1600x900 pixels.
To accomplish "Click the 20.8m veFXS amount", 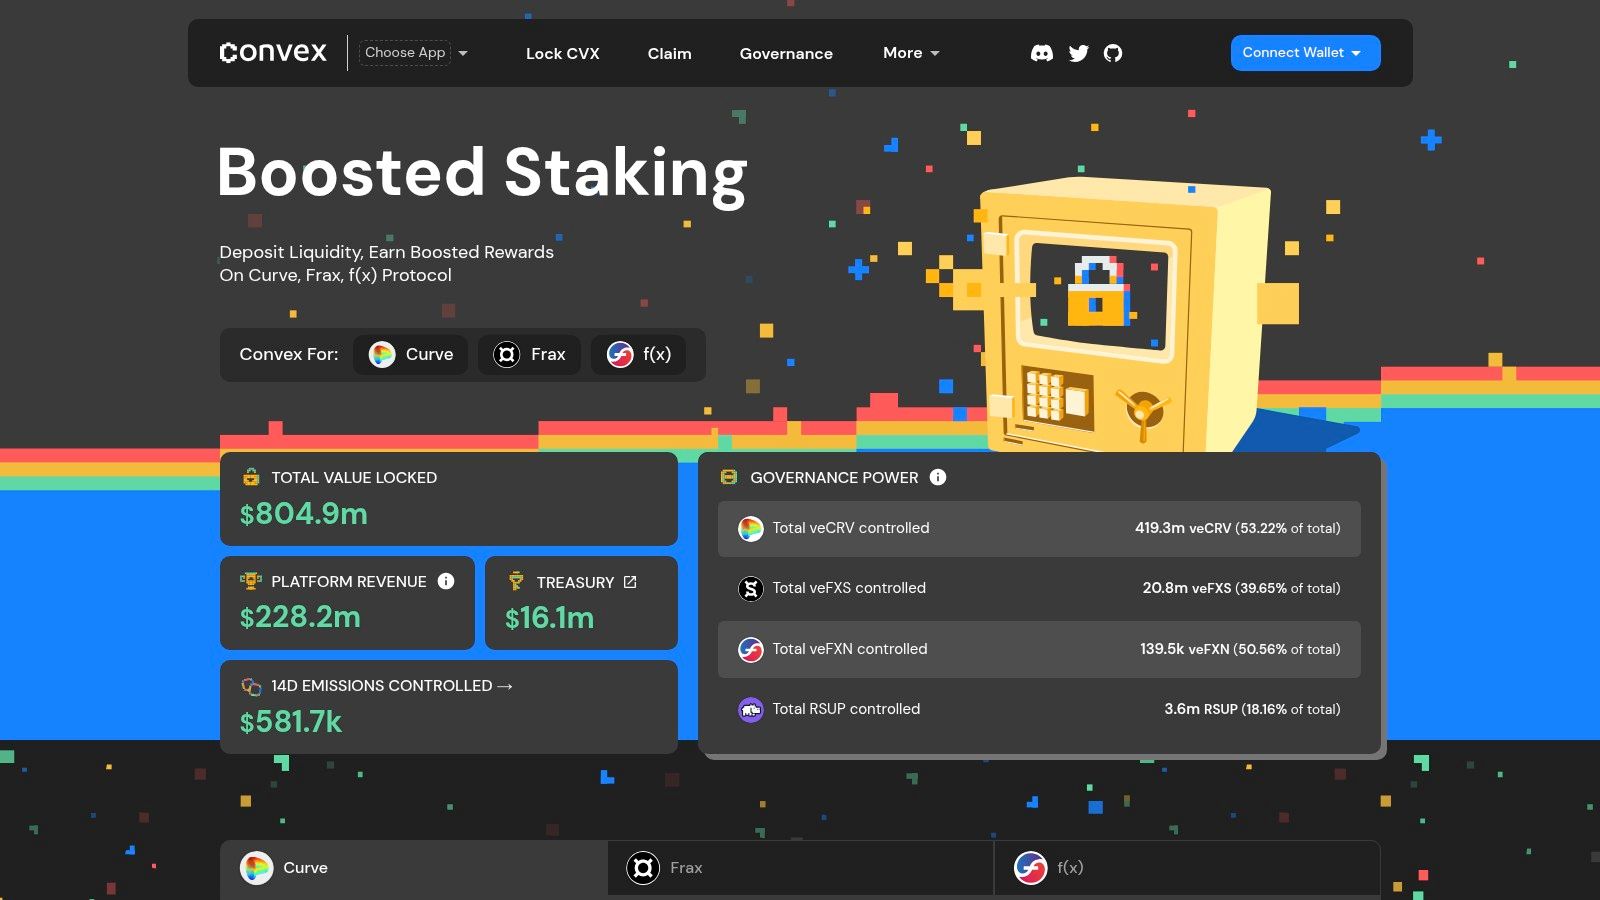I will pyautogui.click(x=1187, y=588).
